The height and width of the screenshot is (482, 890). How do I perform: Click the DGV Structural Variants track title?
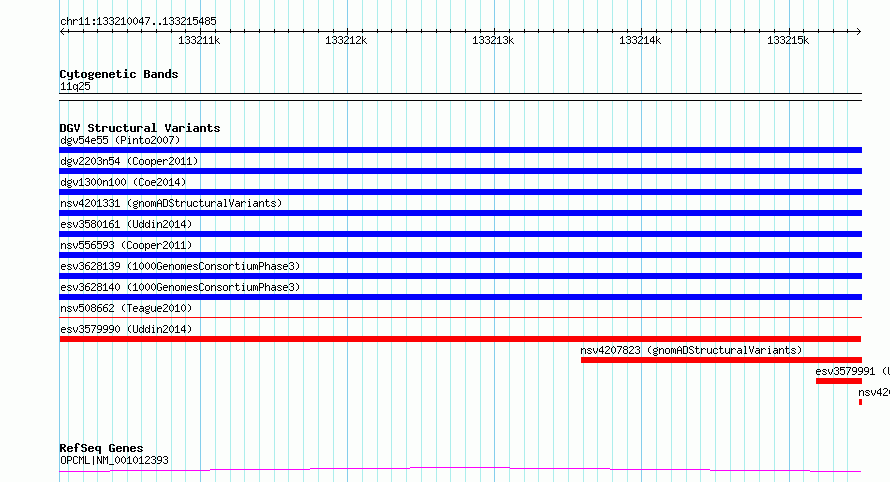pos(140,128)
